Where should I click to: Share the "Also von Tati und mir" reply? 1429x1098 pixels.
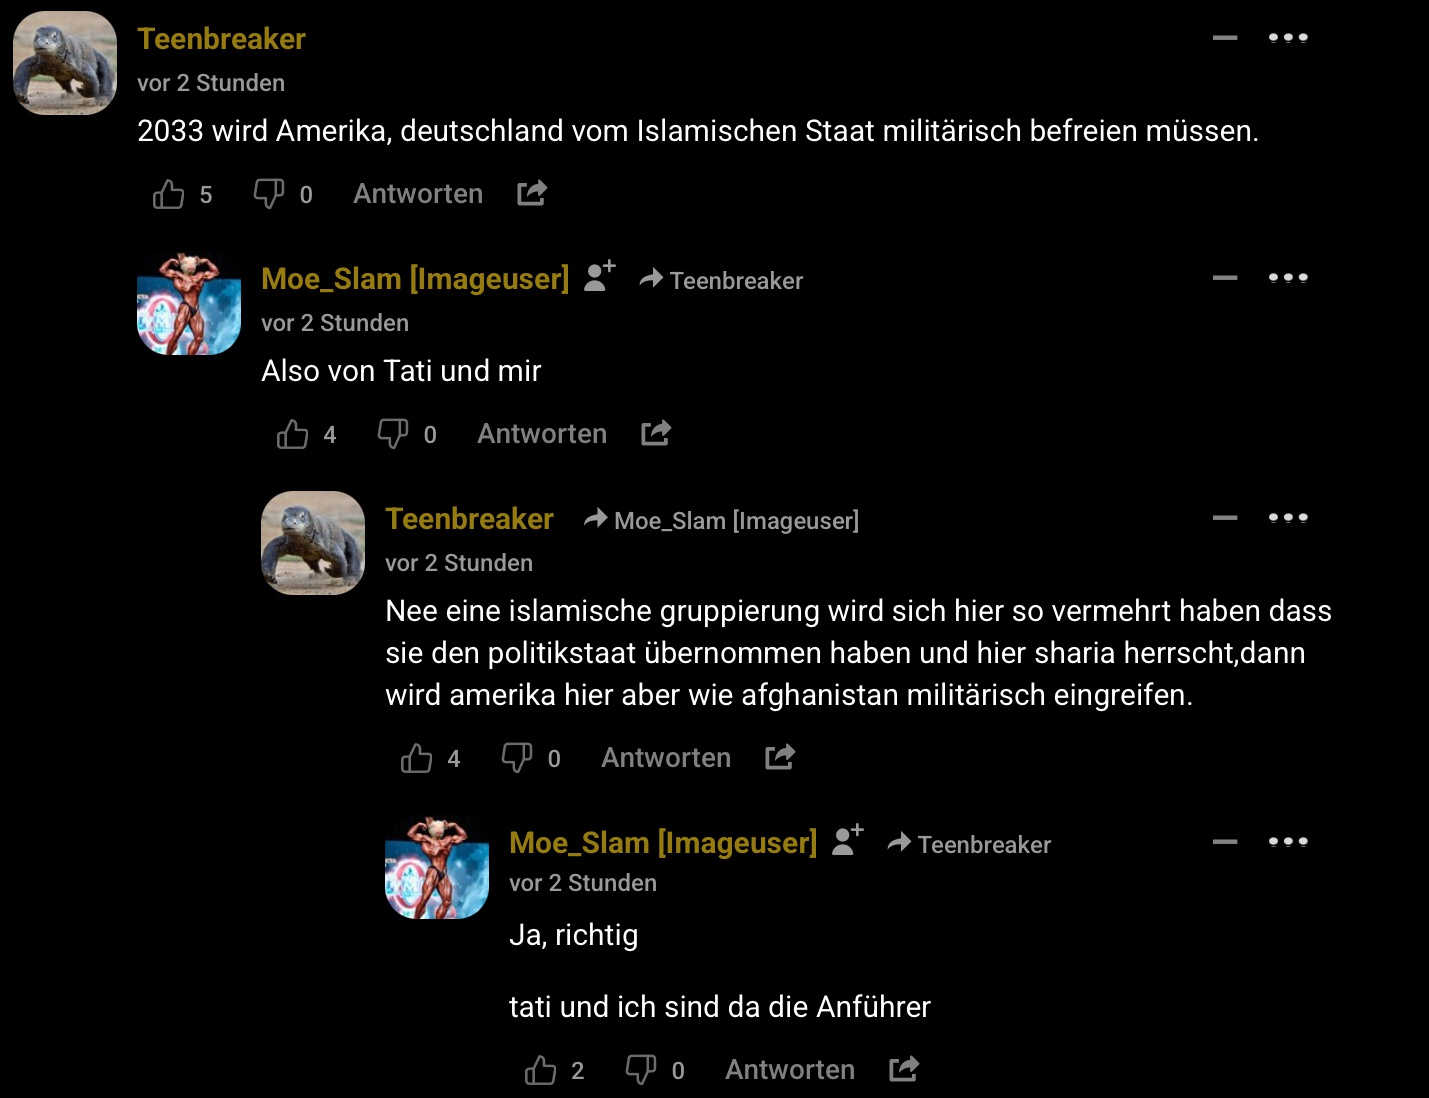pos(656,433)
